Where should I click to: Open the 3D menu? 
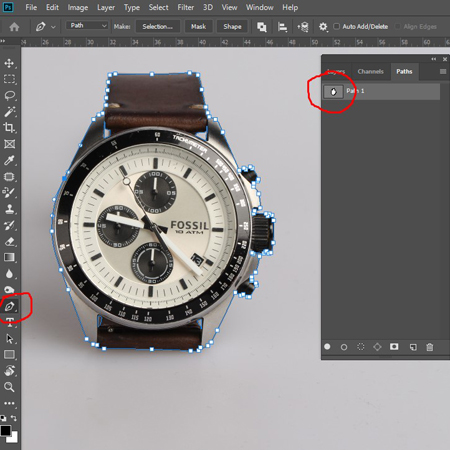208,7
